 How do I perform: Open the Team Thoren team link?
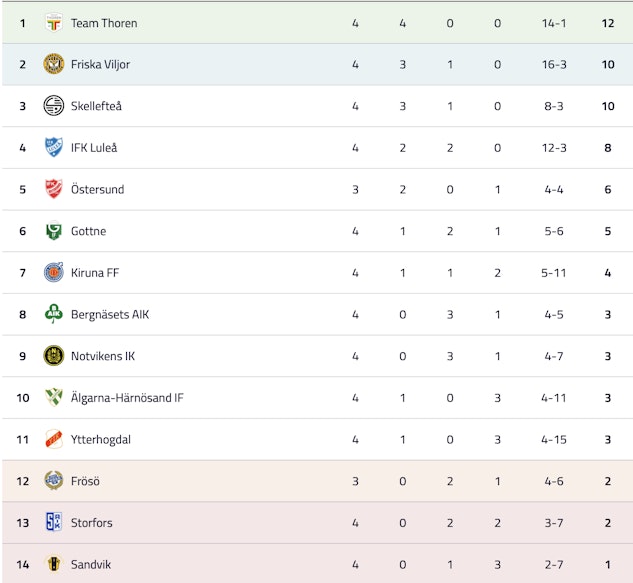pos(104,23)
